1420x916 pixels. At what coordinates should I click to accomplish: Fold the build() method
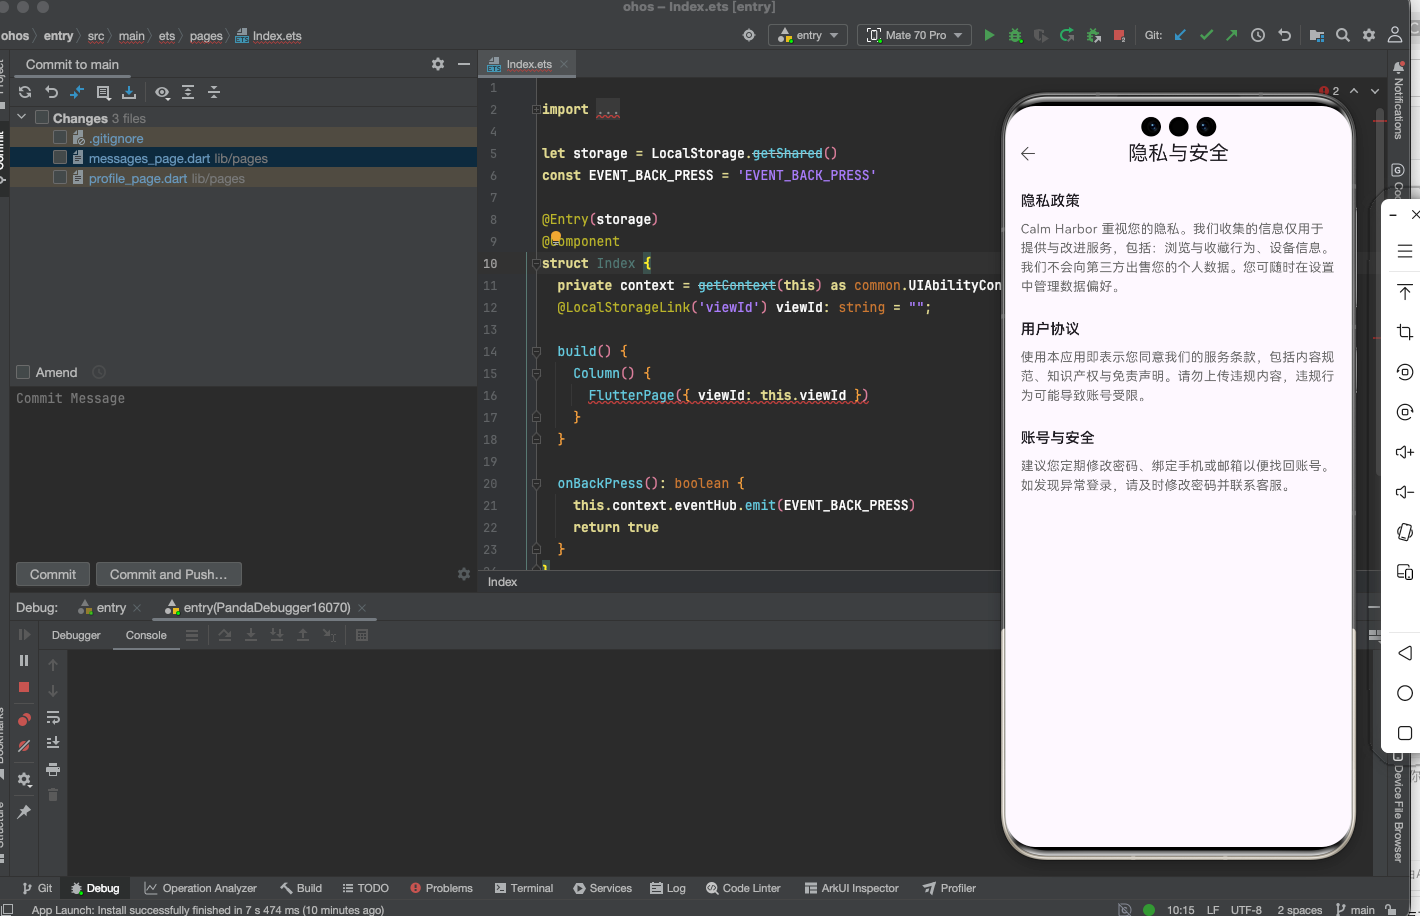(535, 351)
